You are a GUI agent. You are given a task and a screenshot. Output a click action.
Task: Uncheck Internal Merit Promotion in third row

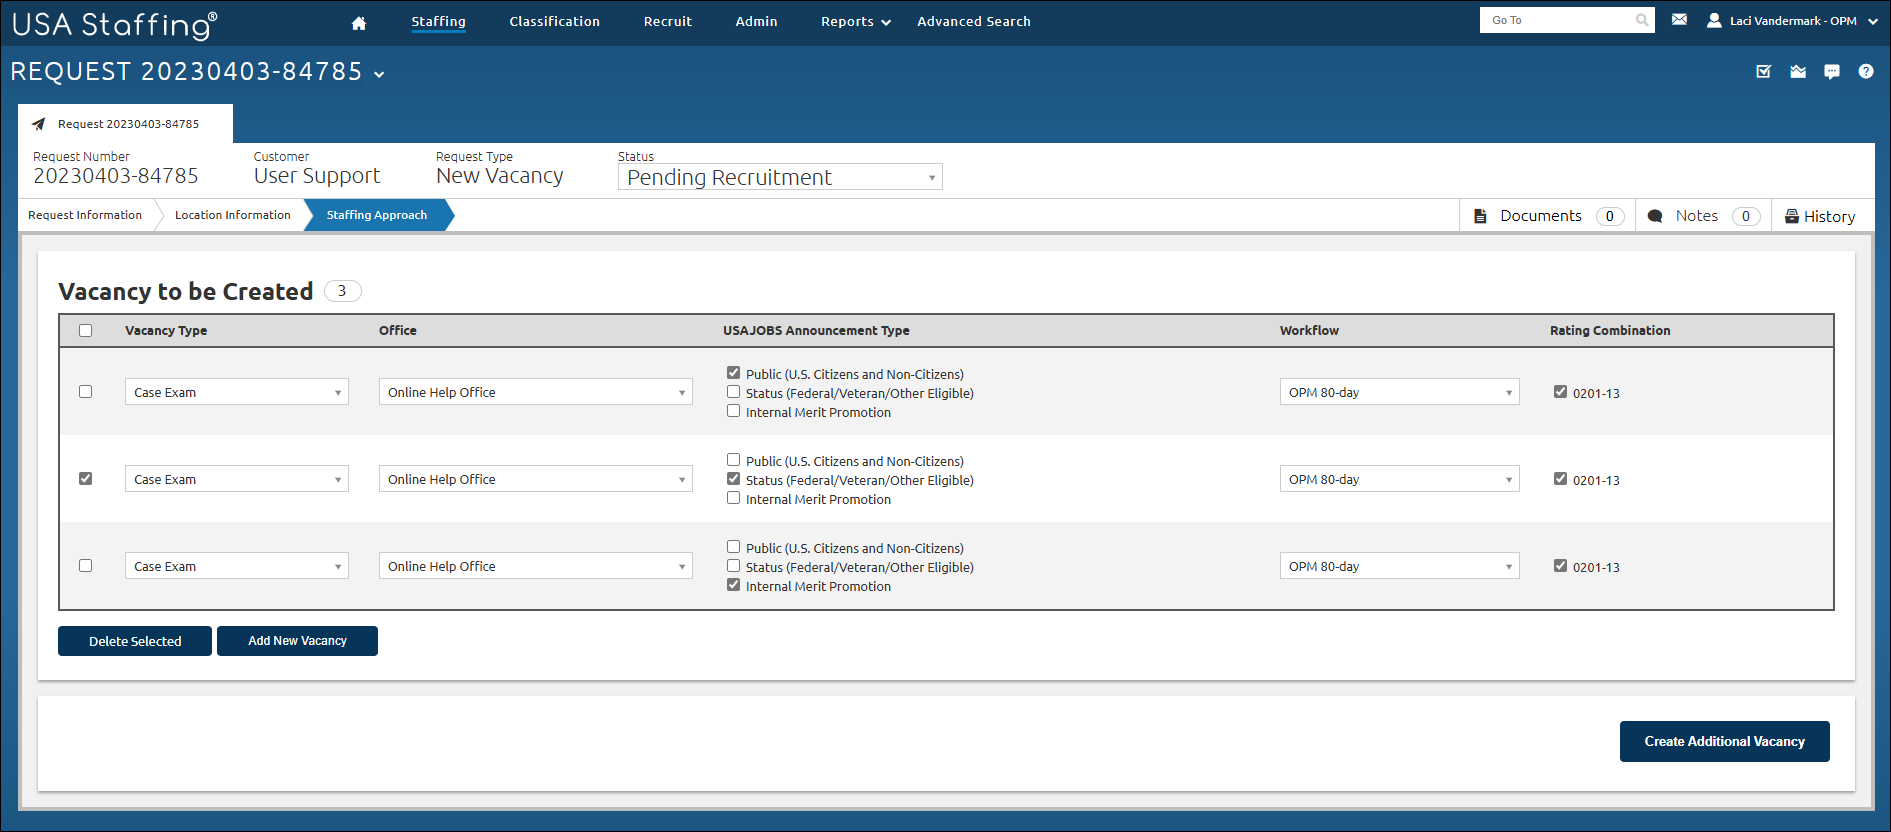coord(734,585)
